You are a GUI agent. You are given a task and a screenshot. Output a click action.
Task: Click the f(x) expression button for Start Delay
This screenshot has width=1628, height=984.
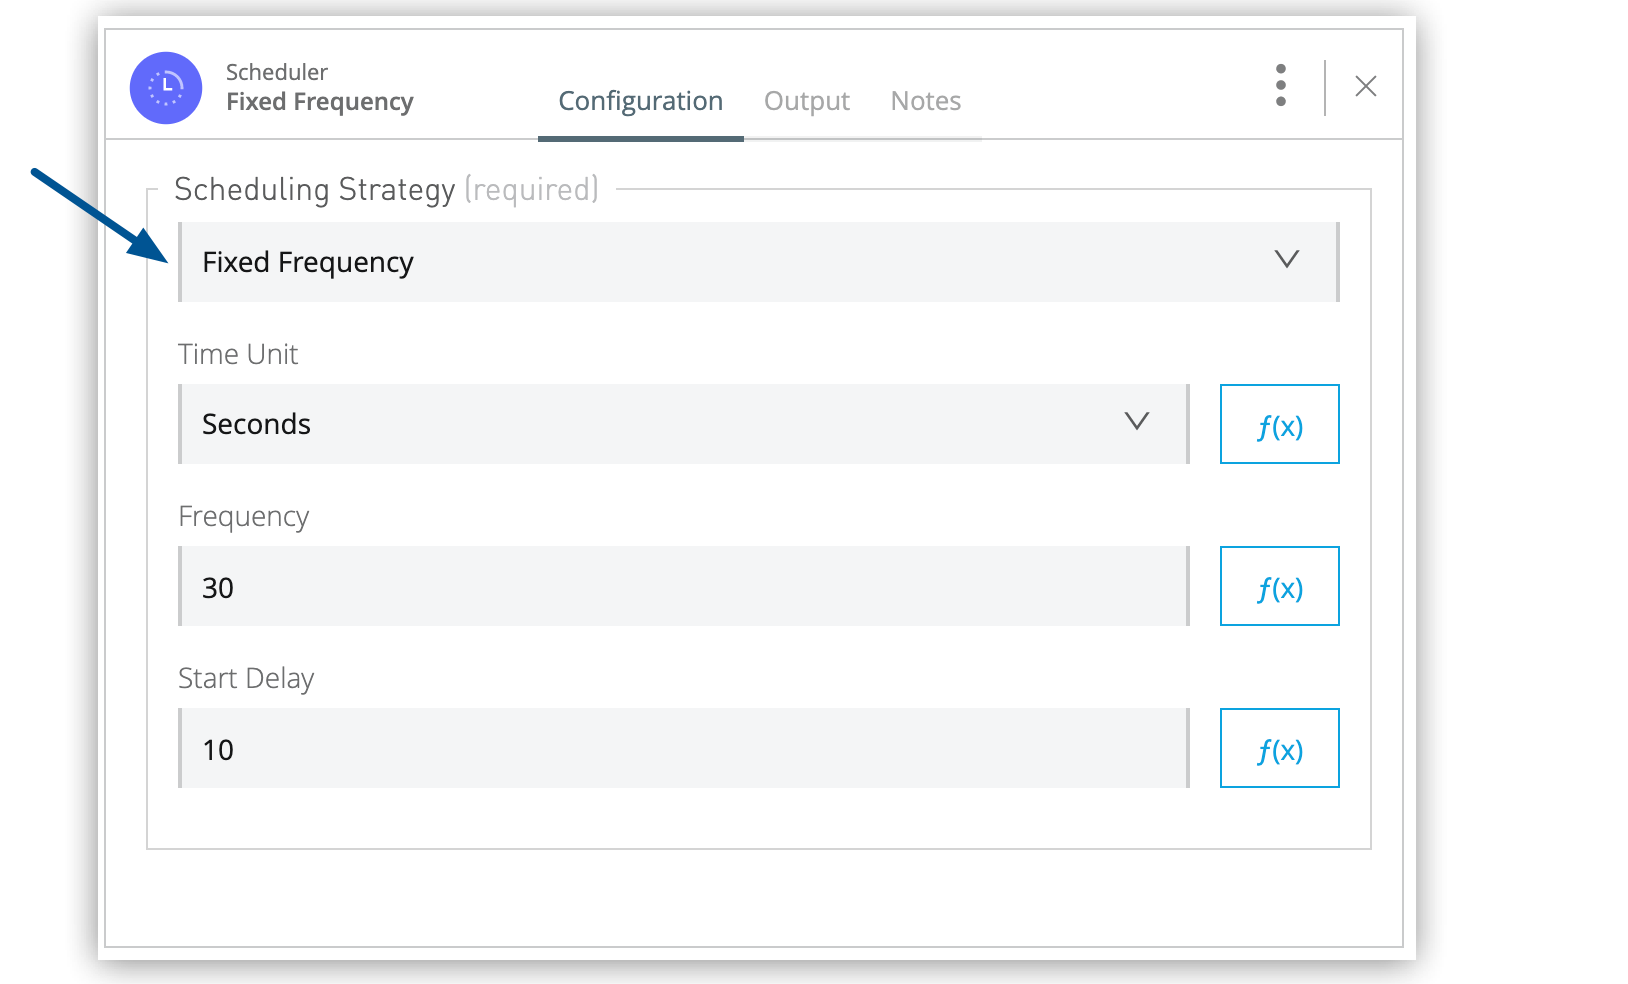(1280, 748)
